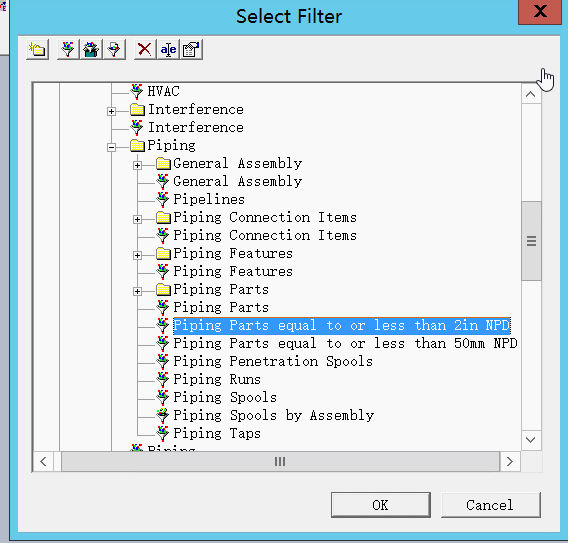Image resolution: width=568 pixels, height=543 pixels.
Task: Click the New Compound Filter toolbar icon
Action: tap(91, 50)
